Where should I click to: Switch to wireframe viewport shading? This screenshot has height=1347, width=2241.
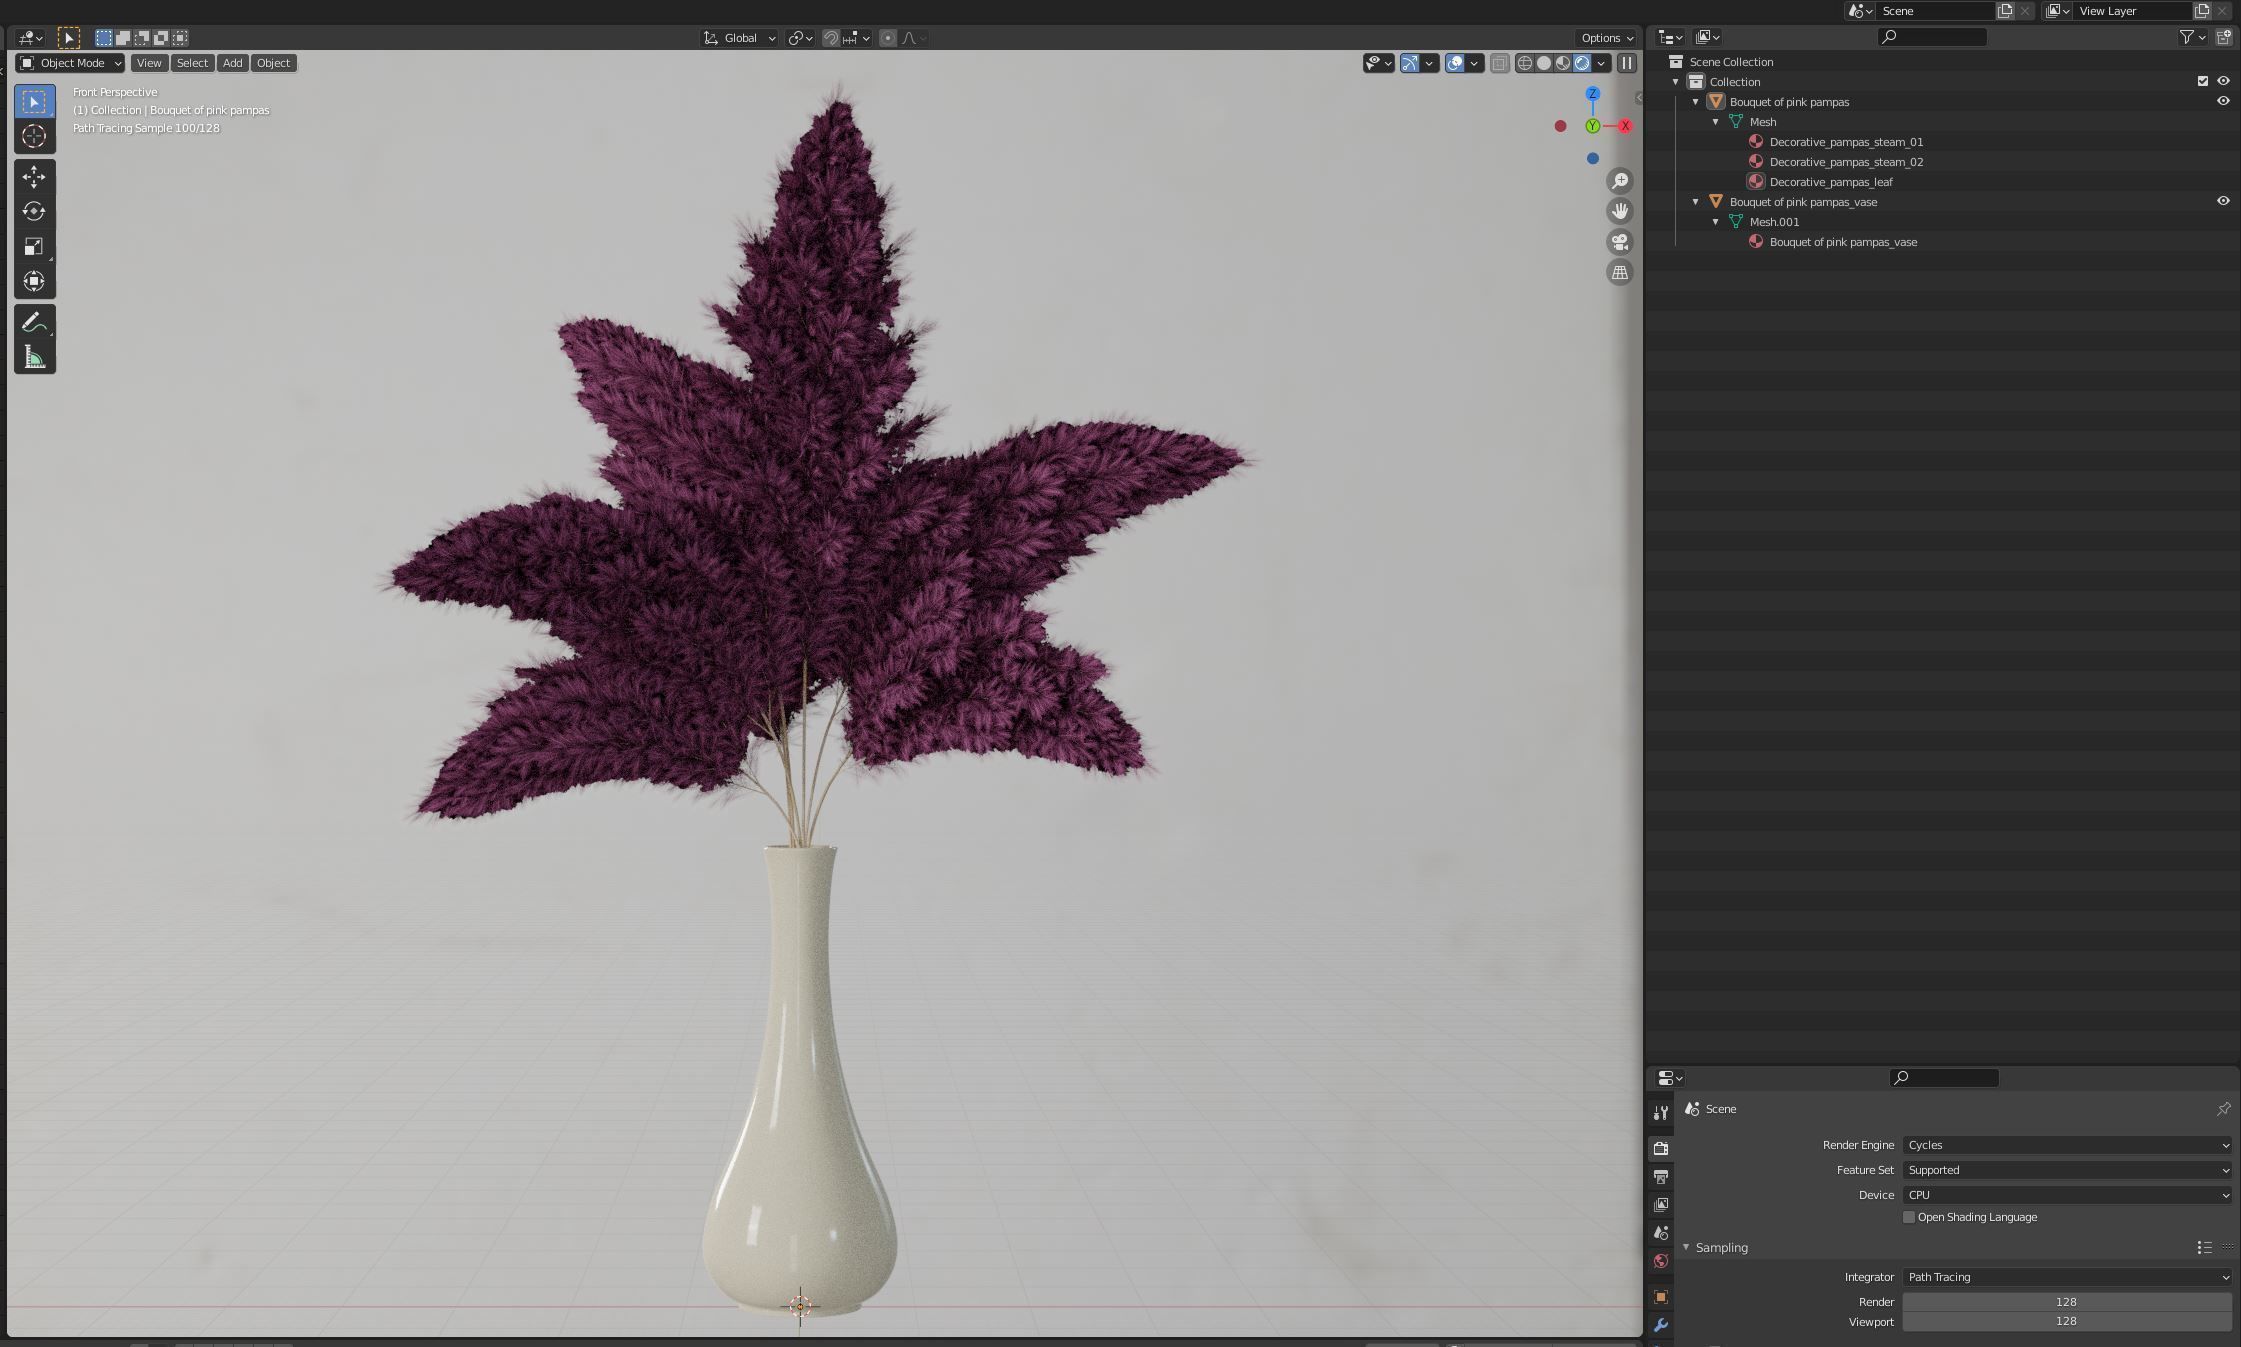pyautogui.click(x=1525, y=63)
